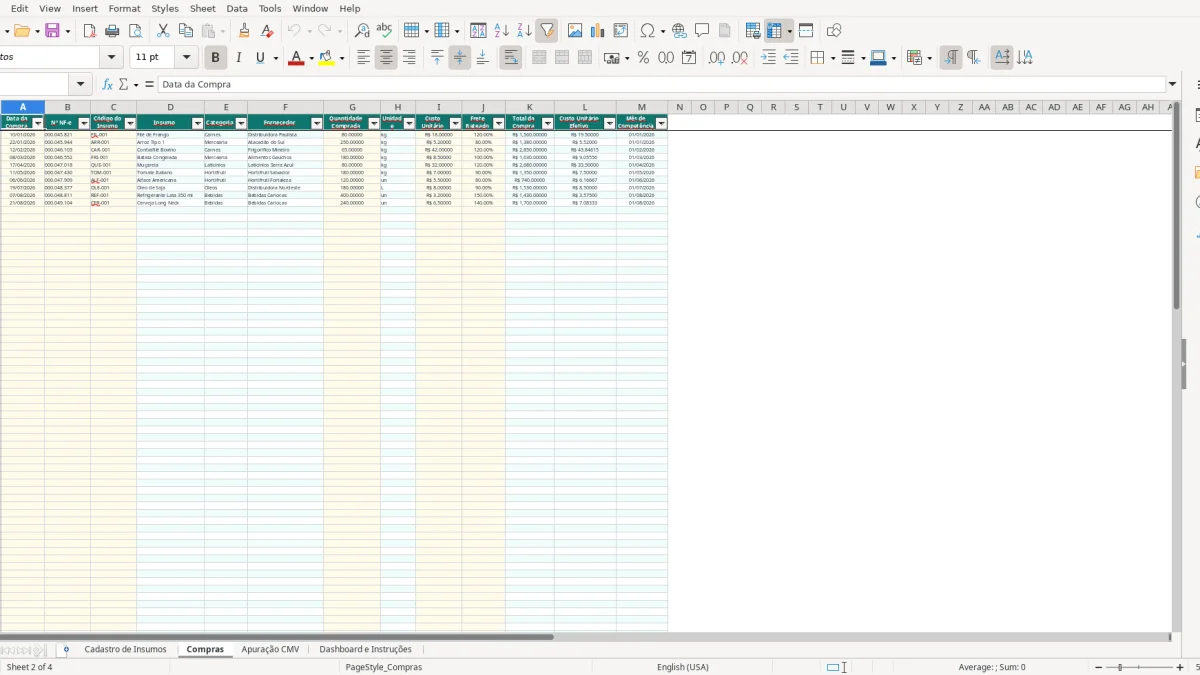Toggle center horizontal alignment
The width and height of the screenshot is (1200, 675).
[x=386, y=58]
